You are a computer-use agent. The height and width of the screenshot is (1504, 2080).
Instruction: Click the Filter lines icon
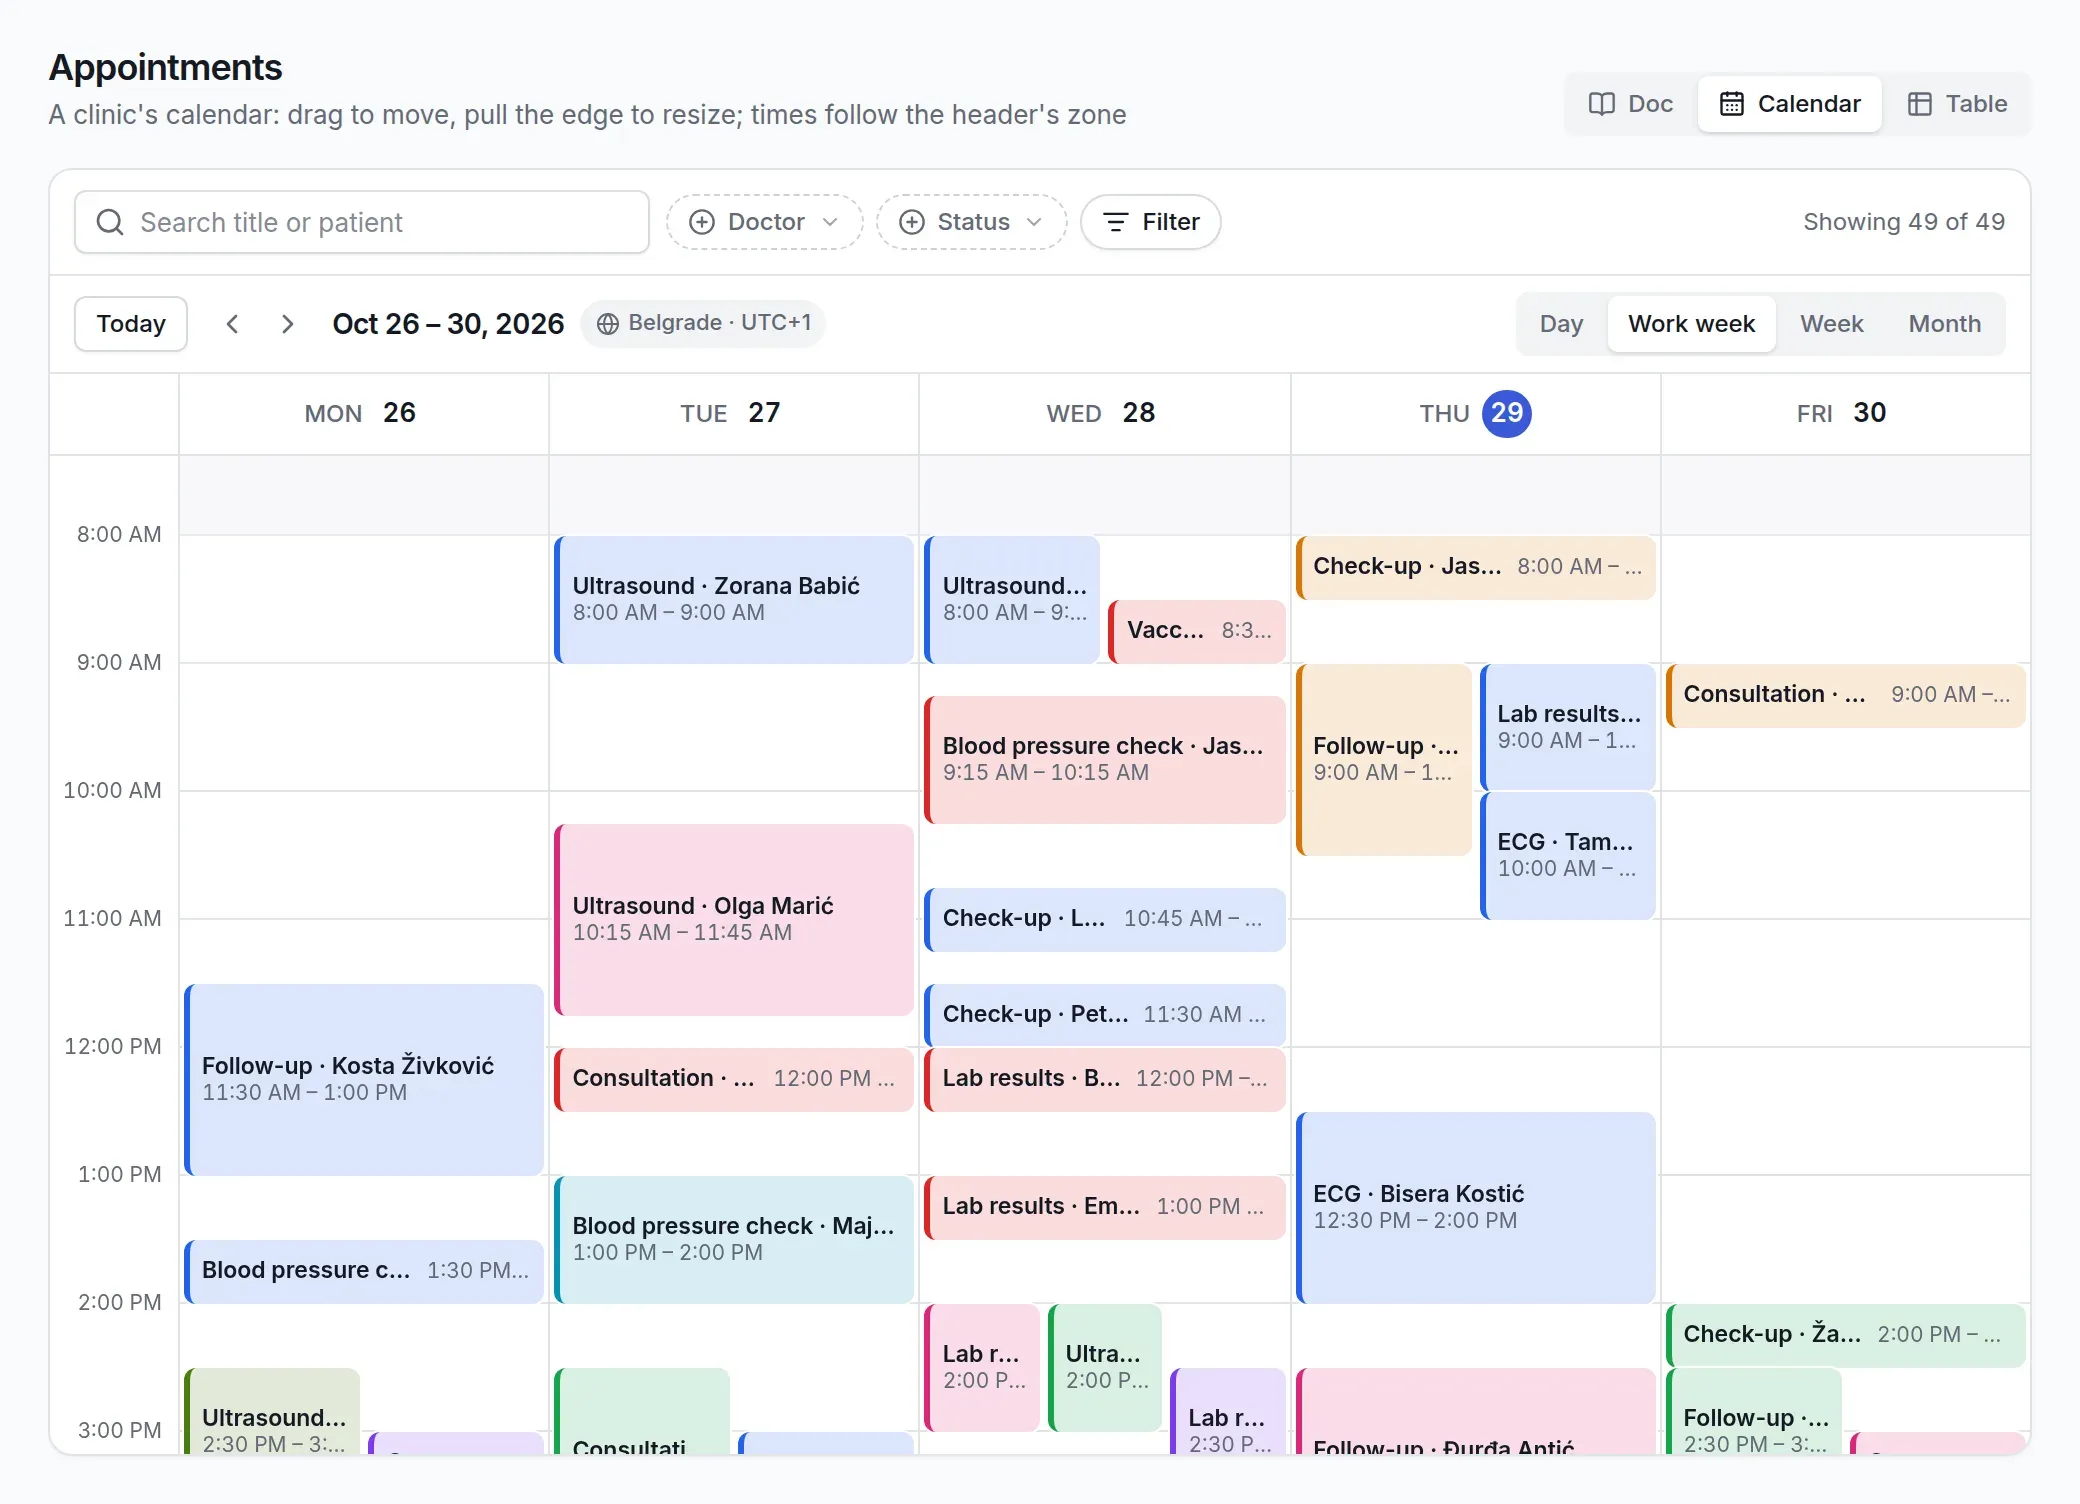click(1116, 222)
